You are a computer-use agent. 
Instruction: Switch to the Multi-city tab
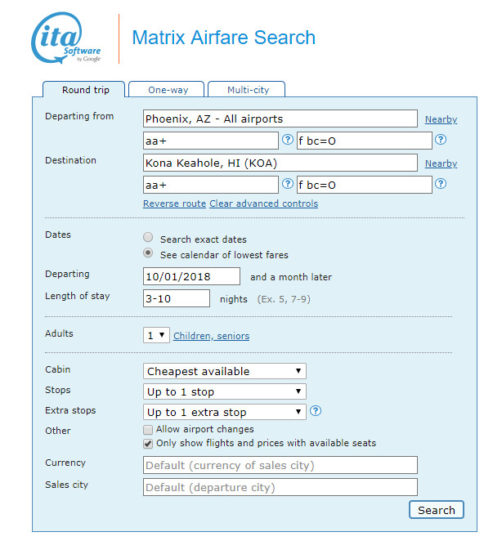[x=247, y=89]
